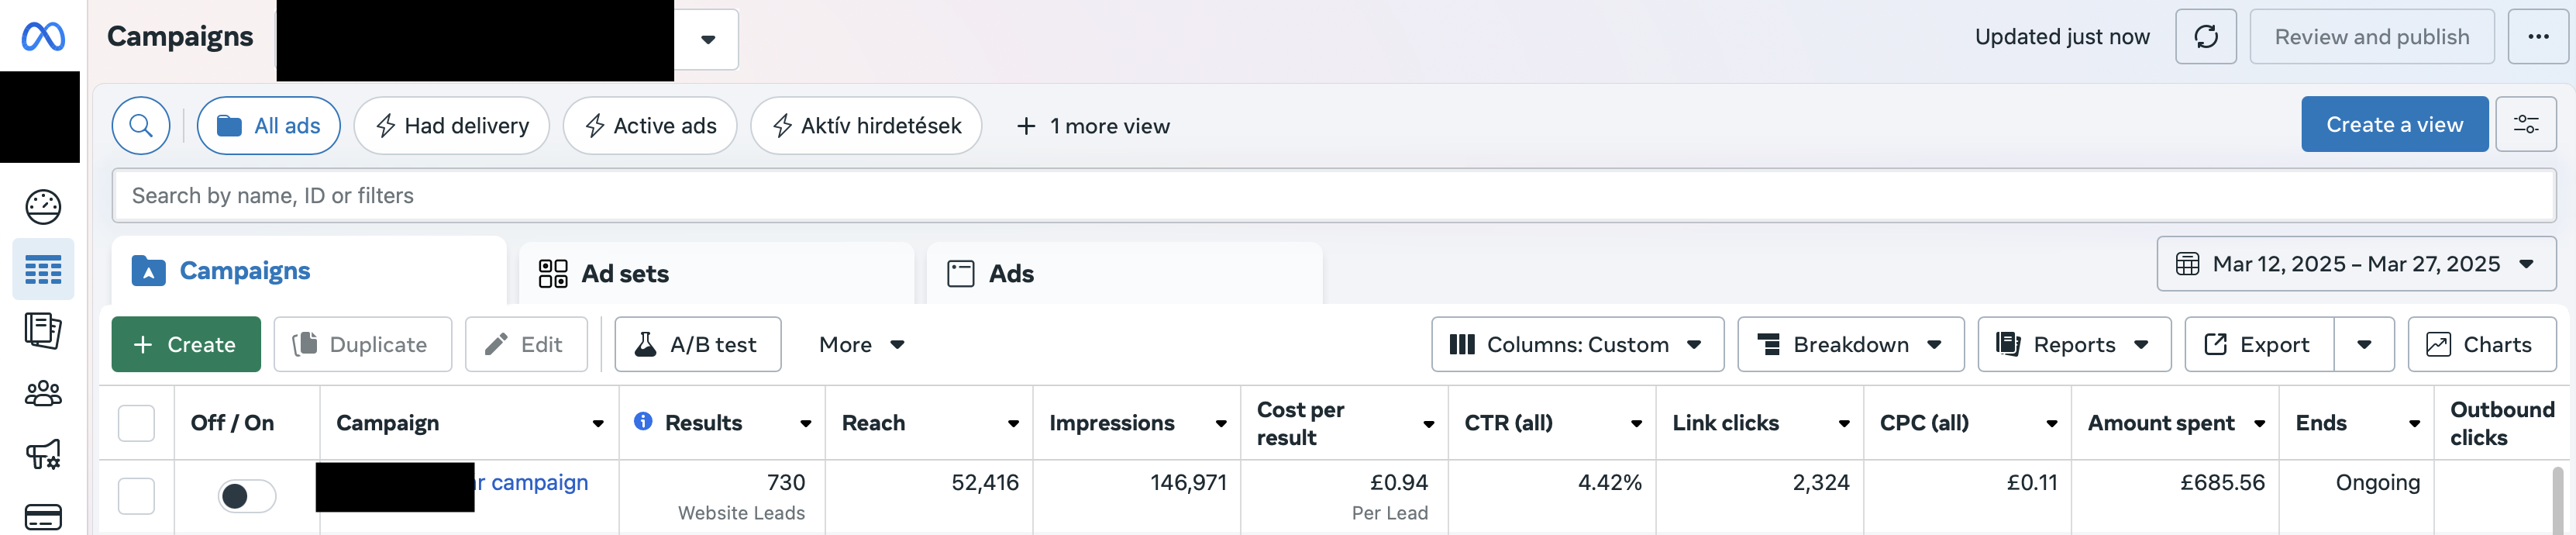Start an A/B test
Screen dimensions: 2576x535
click(698, 345)
